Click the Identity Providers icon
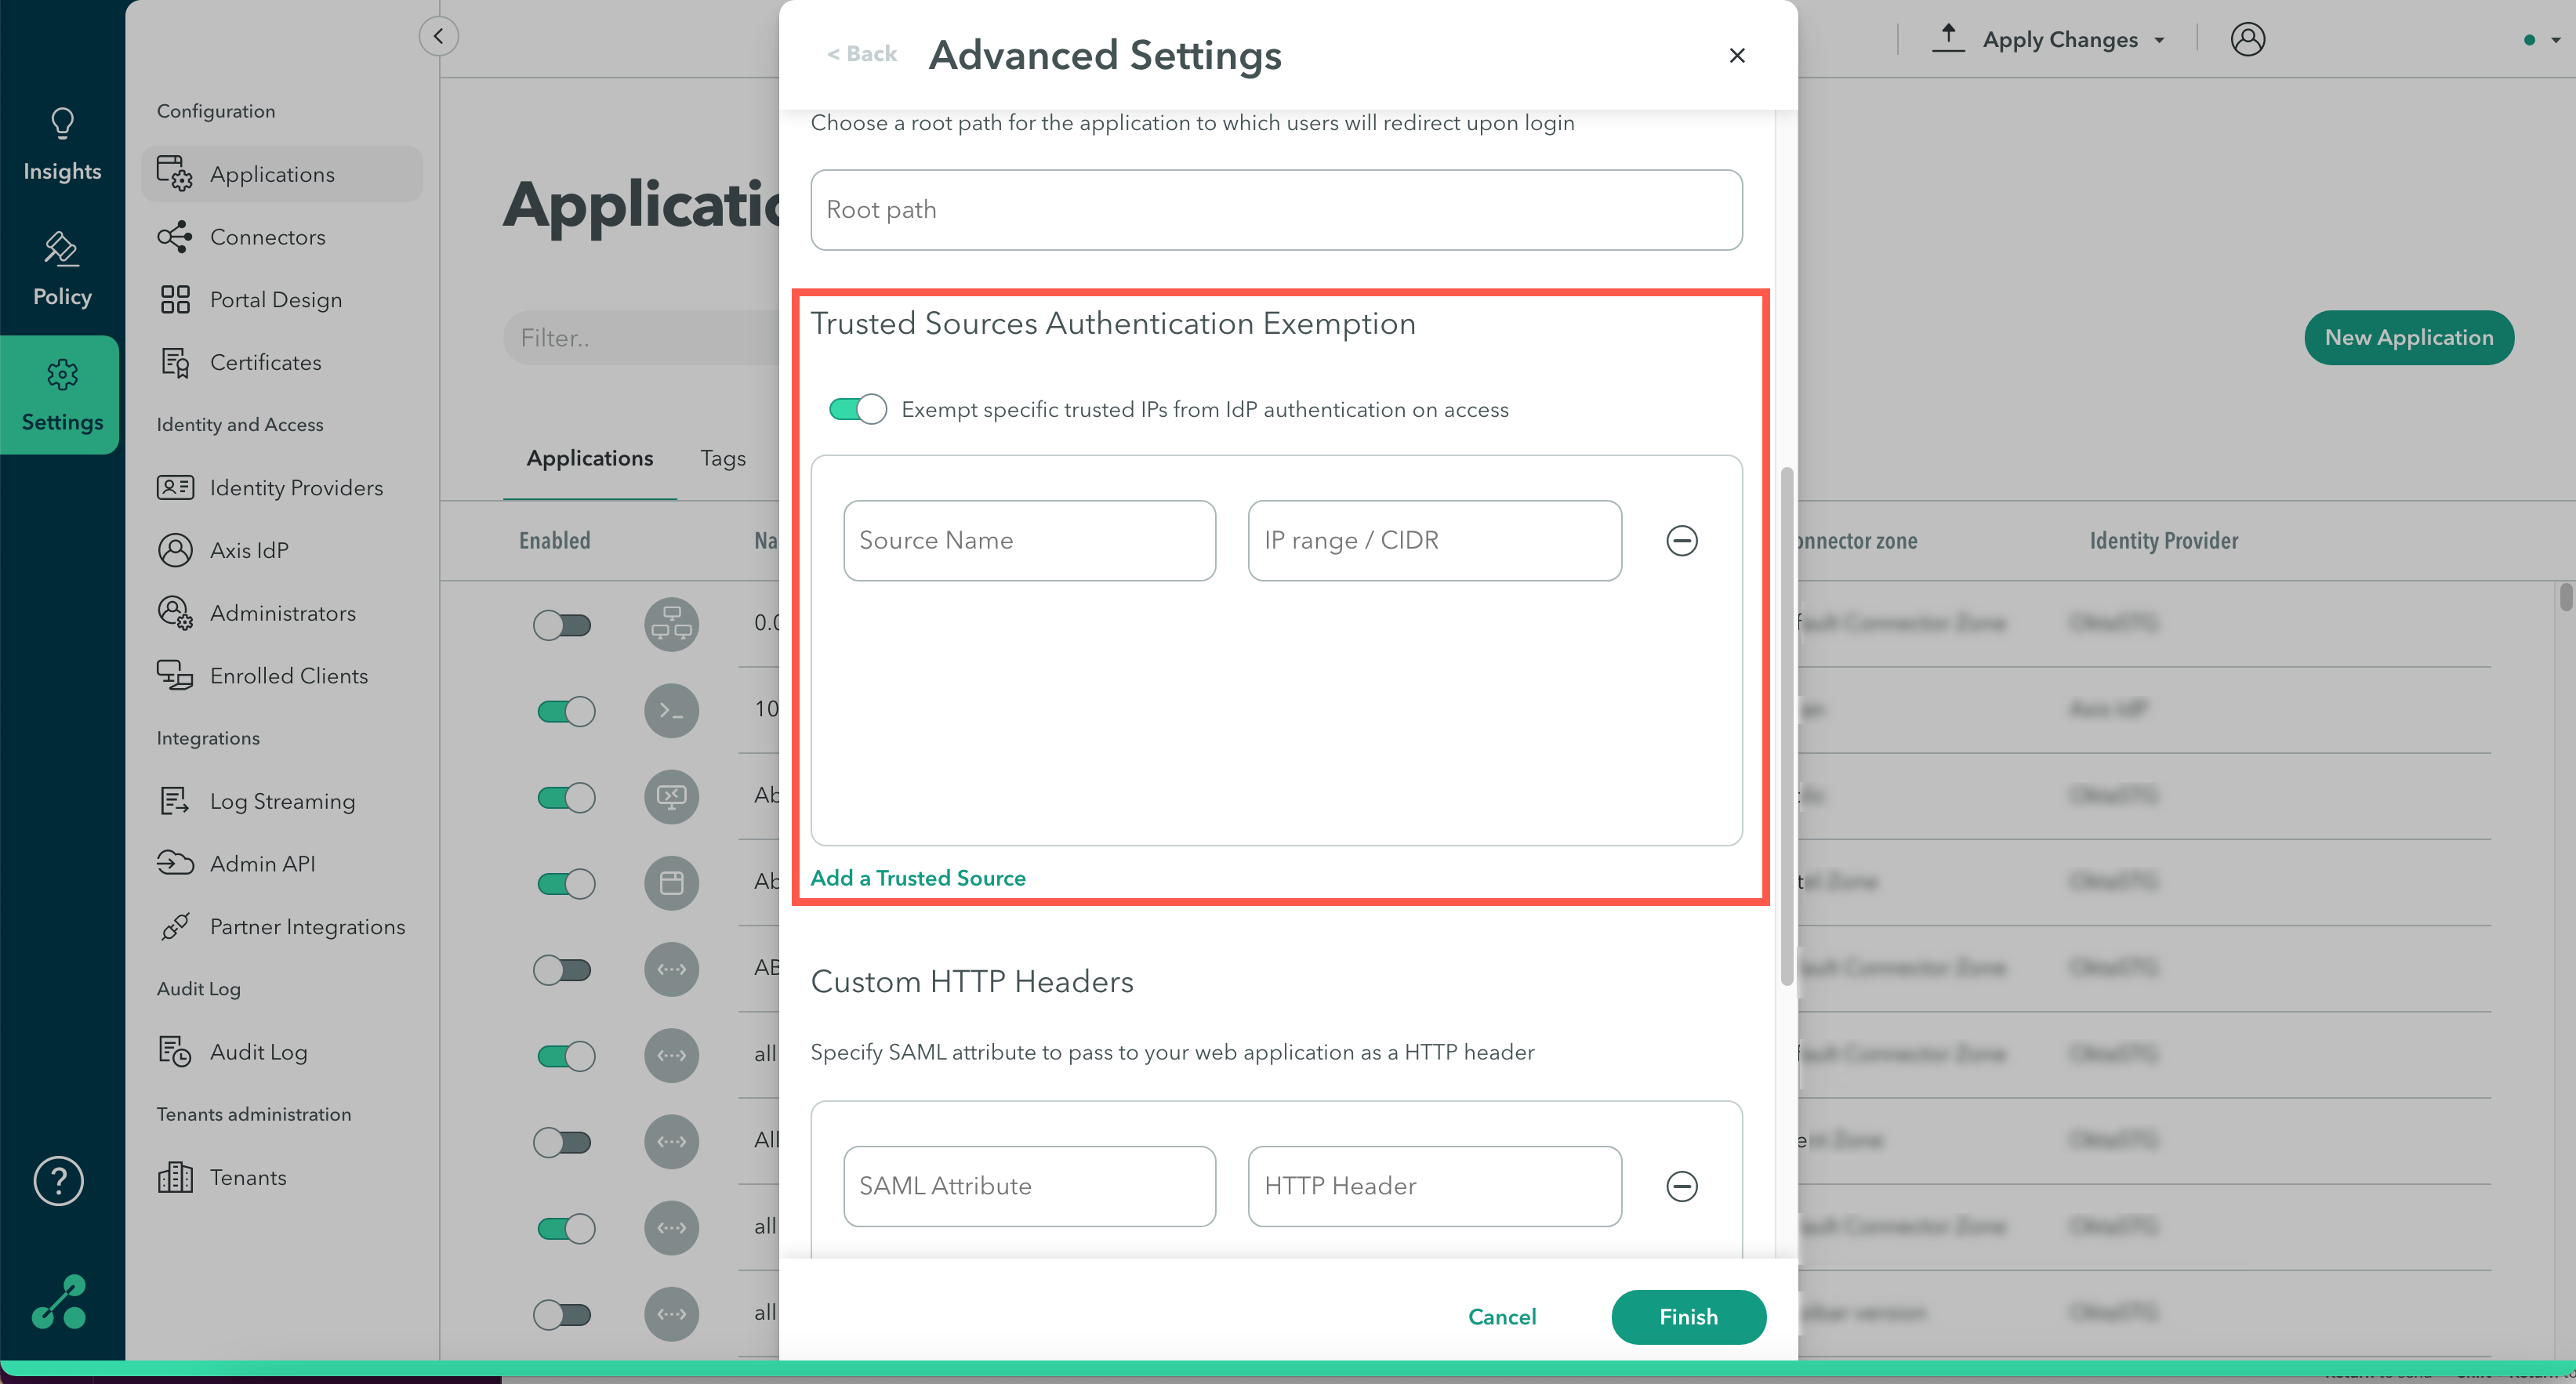The height and width of the screenshot is (1384, 2576). (176, 487)
